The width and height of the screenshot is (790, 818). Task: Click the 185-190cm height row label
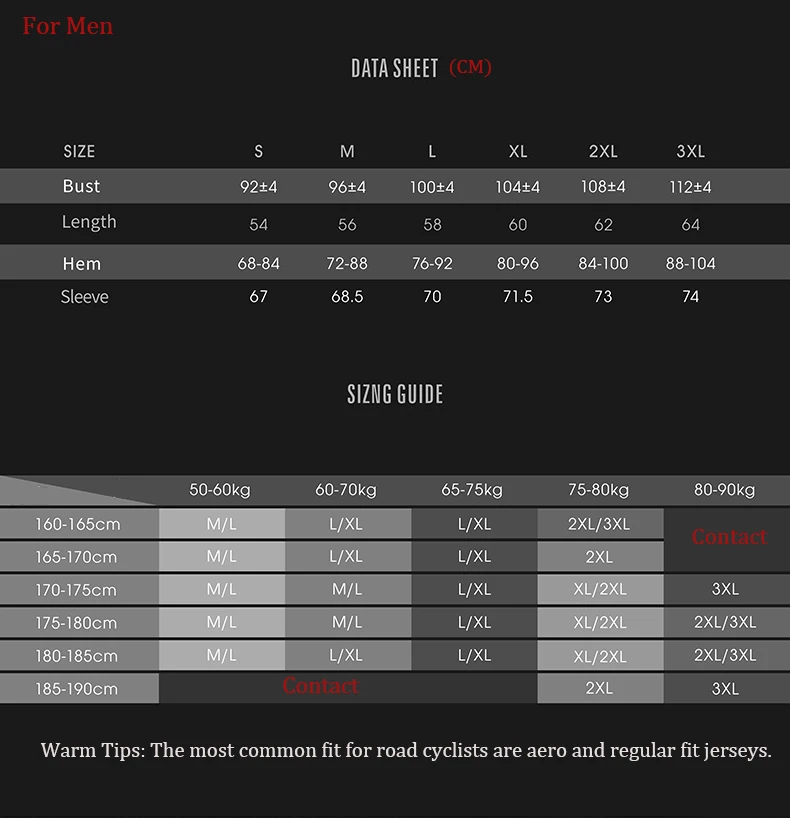[77, 689]
